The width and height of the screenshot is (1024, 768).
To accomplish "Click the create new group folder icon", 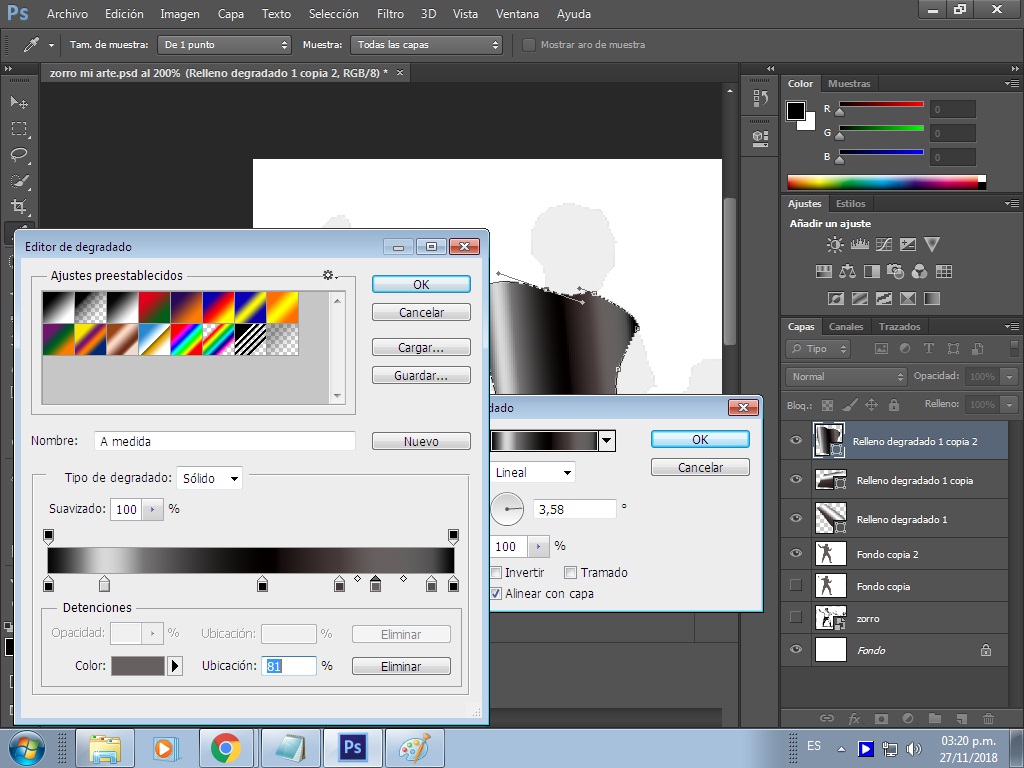I will [935, 718].
